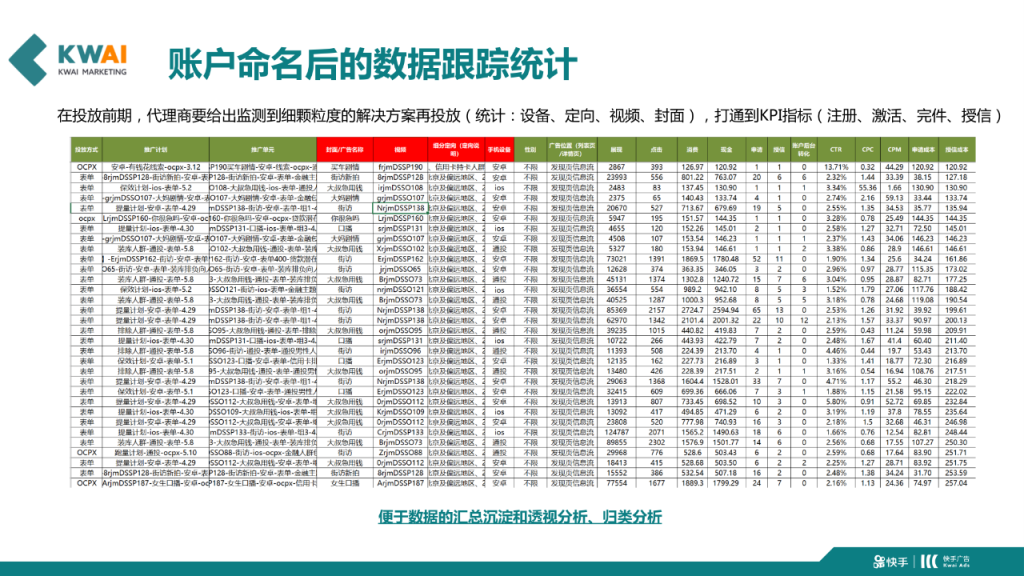
Task: Click the CTR column header
Action: [836, 150]
